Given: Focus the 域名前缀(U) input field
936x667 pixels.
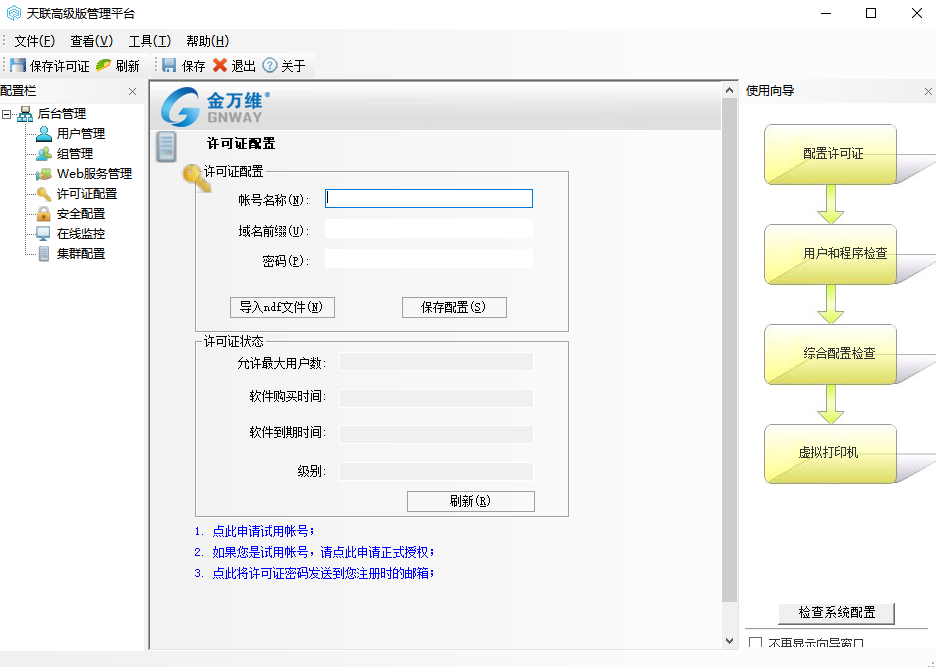Looking at the screenshot, I should [429, 229].
